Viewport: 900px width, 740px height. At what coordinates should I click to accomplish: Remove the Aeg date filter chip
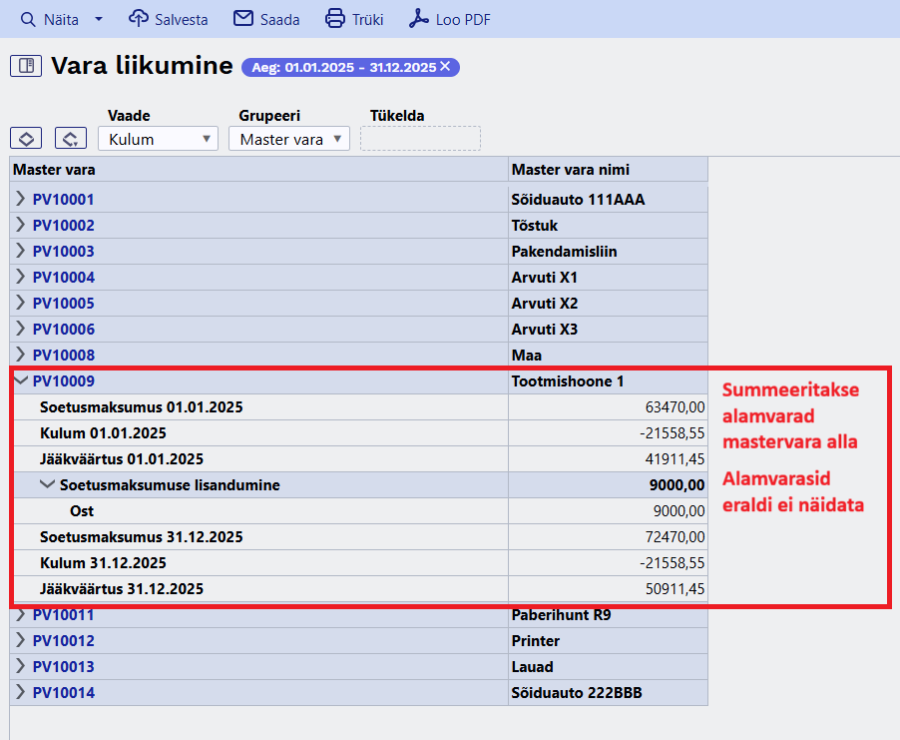tap(445, 67)
